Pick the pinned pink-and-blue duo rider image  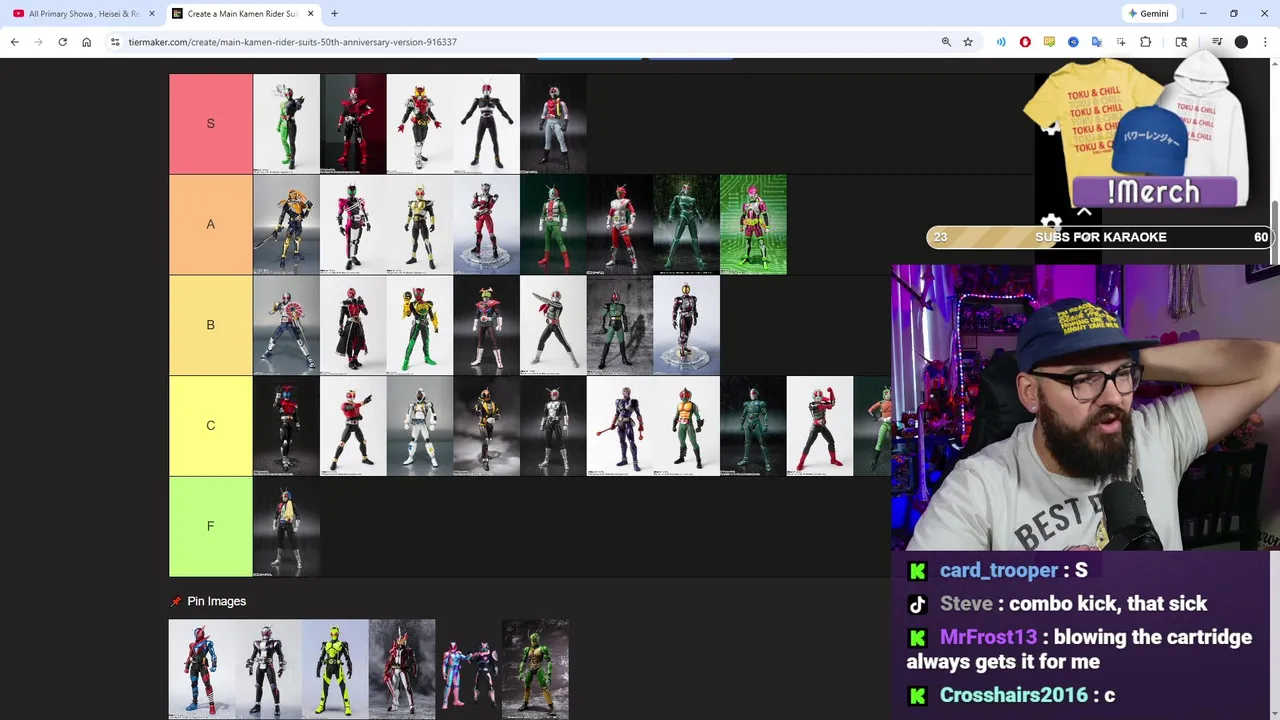pos(469,669)
